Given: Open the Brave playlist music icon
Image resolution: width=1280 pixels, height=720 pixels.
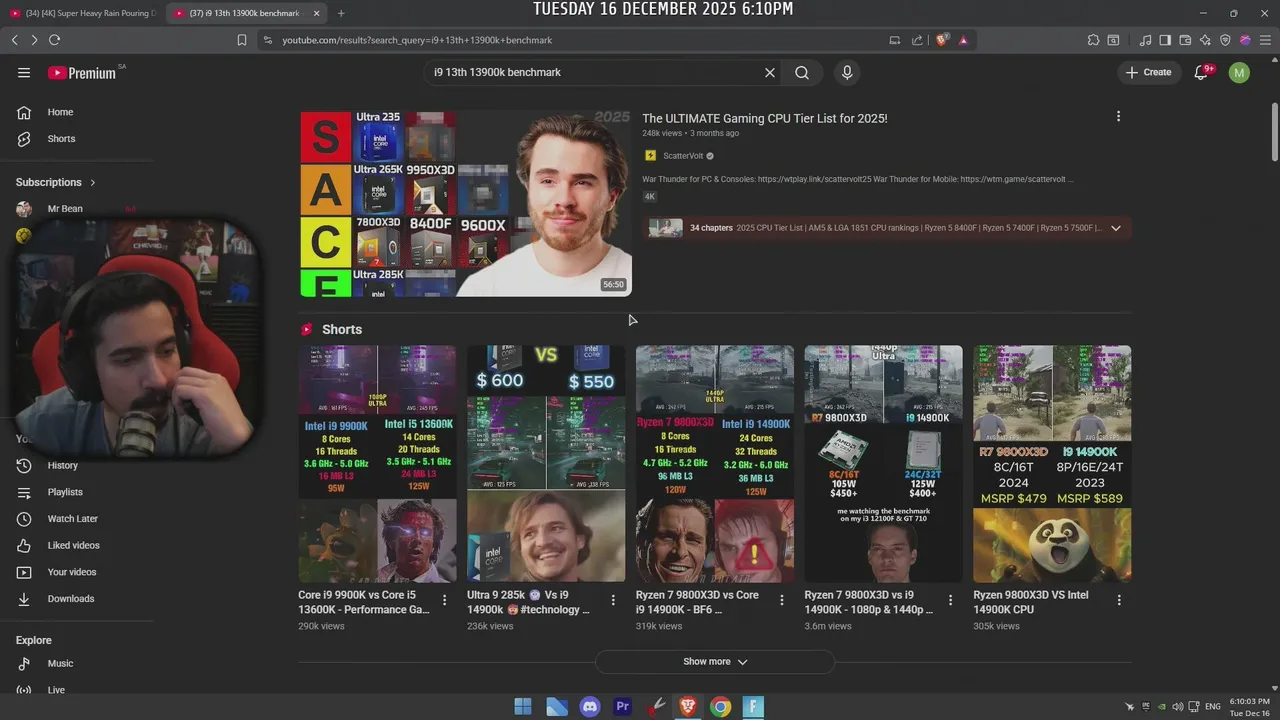Looking at the screenshot, I should (1146, 40).
